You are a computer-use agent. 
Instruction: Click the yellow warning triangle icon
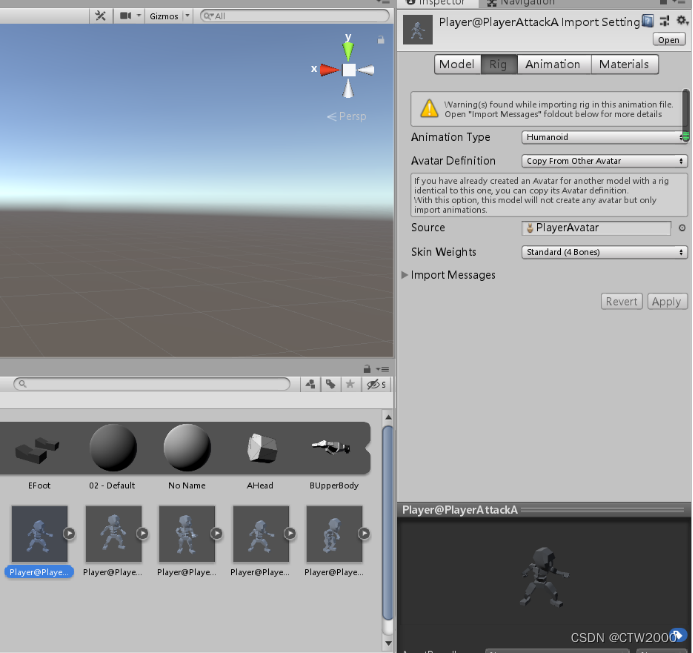click(429, 108)
